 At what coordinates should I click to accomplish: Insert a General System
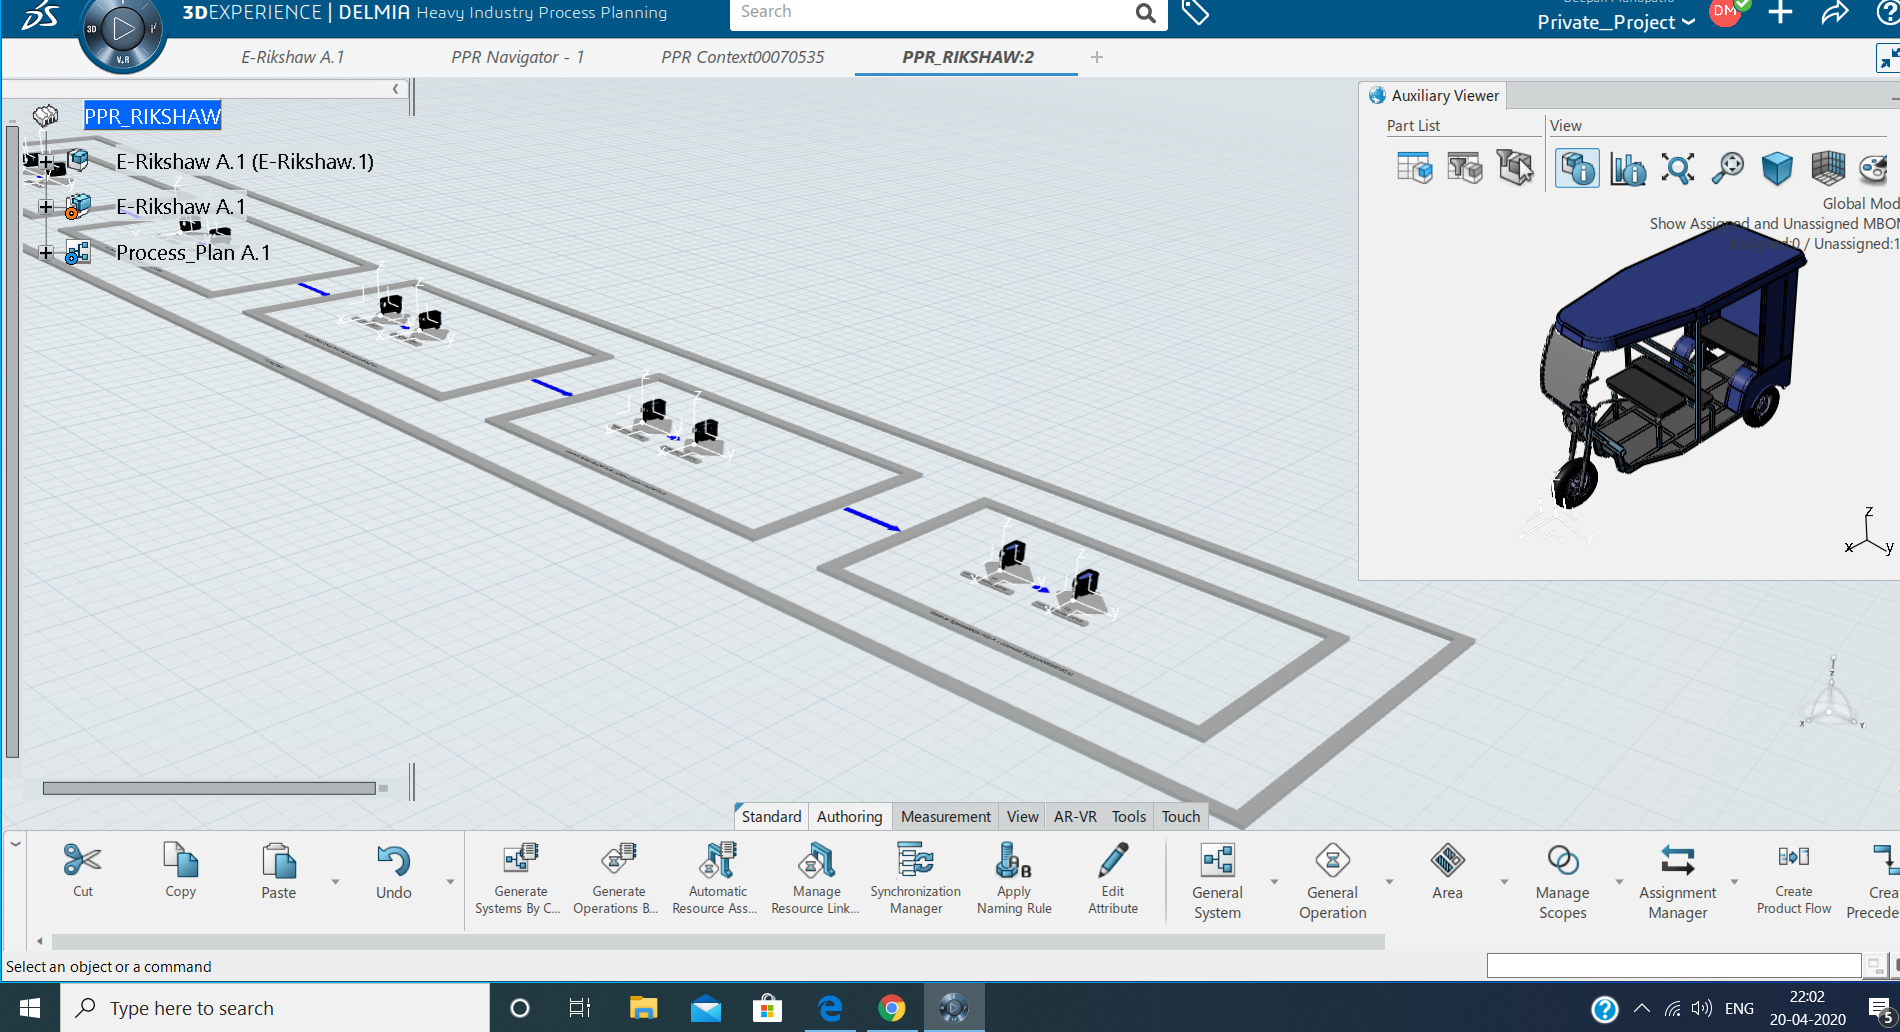click(1217, 860)
